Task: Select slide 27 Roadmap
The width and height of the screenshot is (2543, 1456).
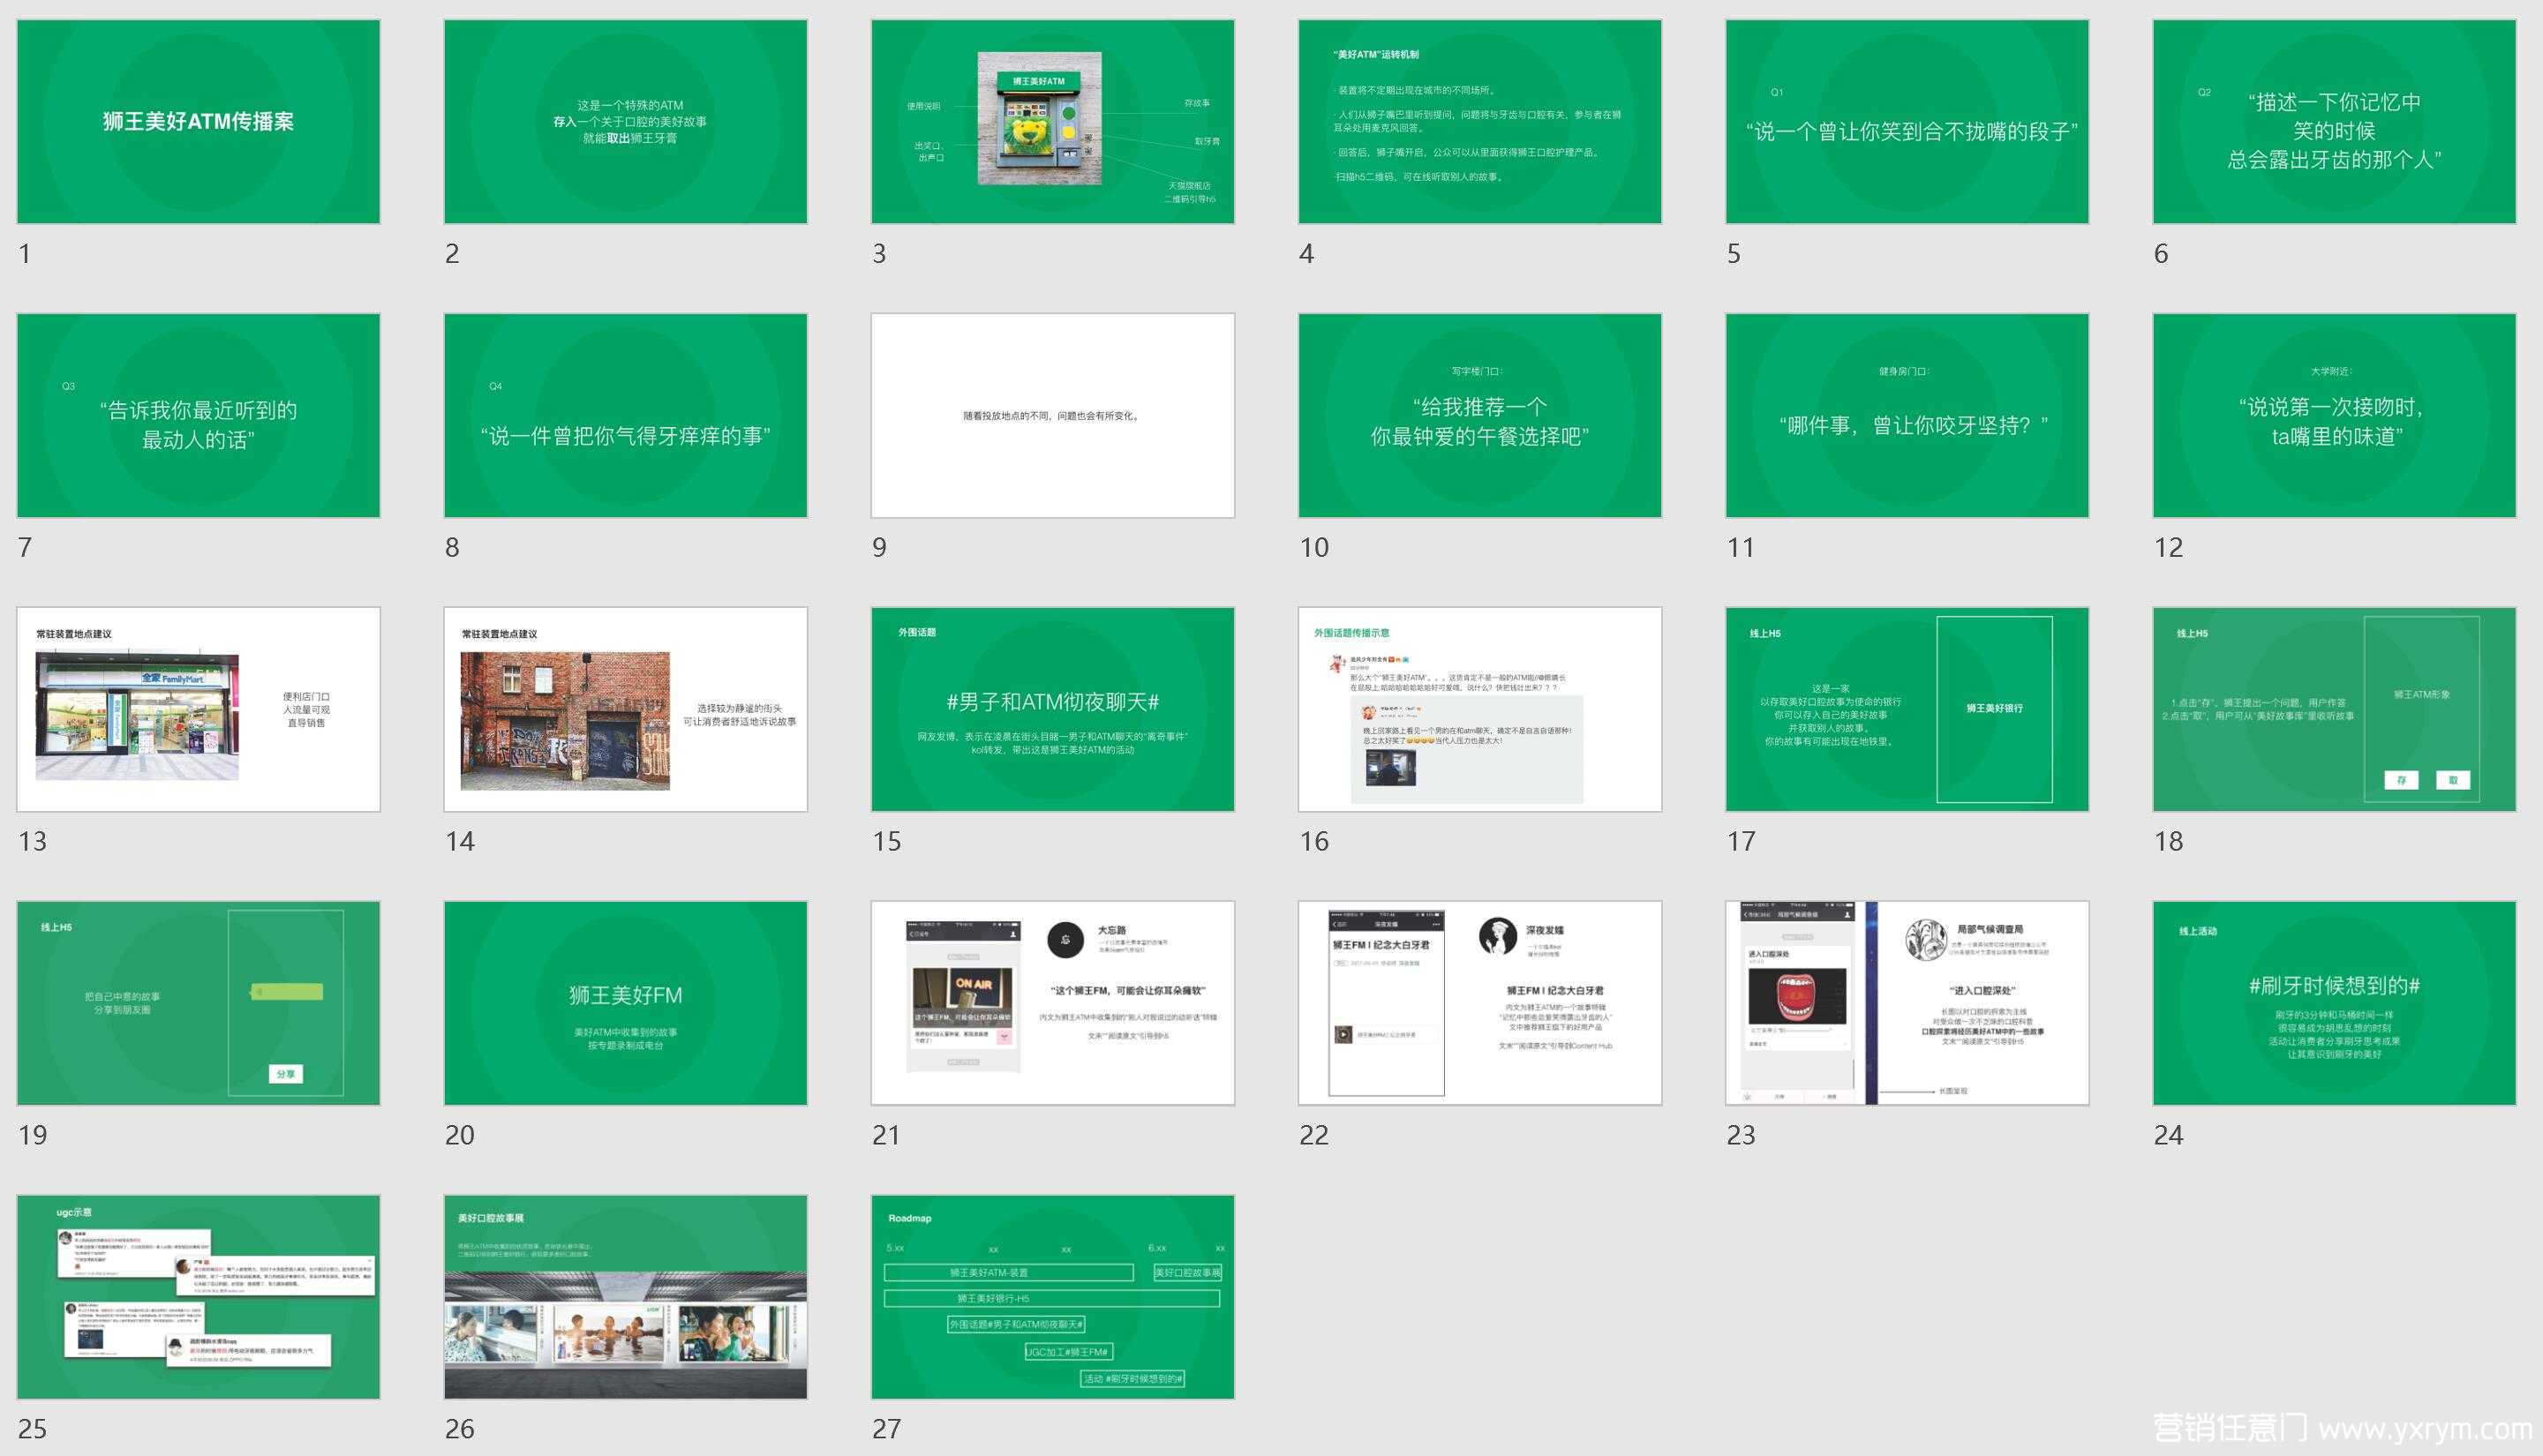Action: (x=1053, y=1297)
